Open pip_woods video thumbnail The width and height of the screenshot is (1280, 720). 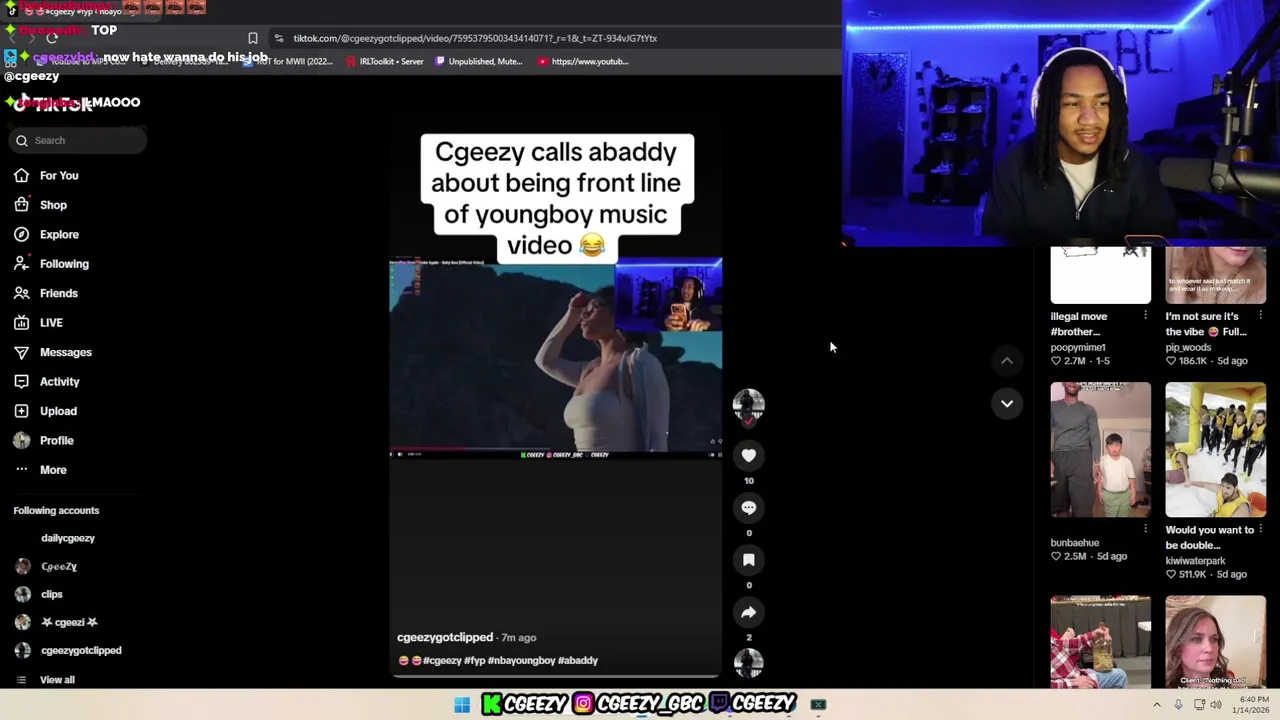pyautogui.click(x=1215, y=275)
